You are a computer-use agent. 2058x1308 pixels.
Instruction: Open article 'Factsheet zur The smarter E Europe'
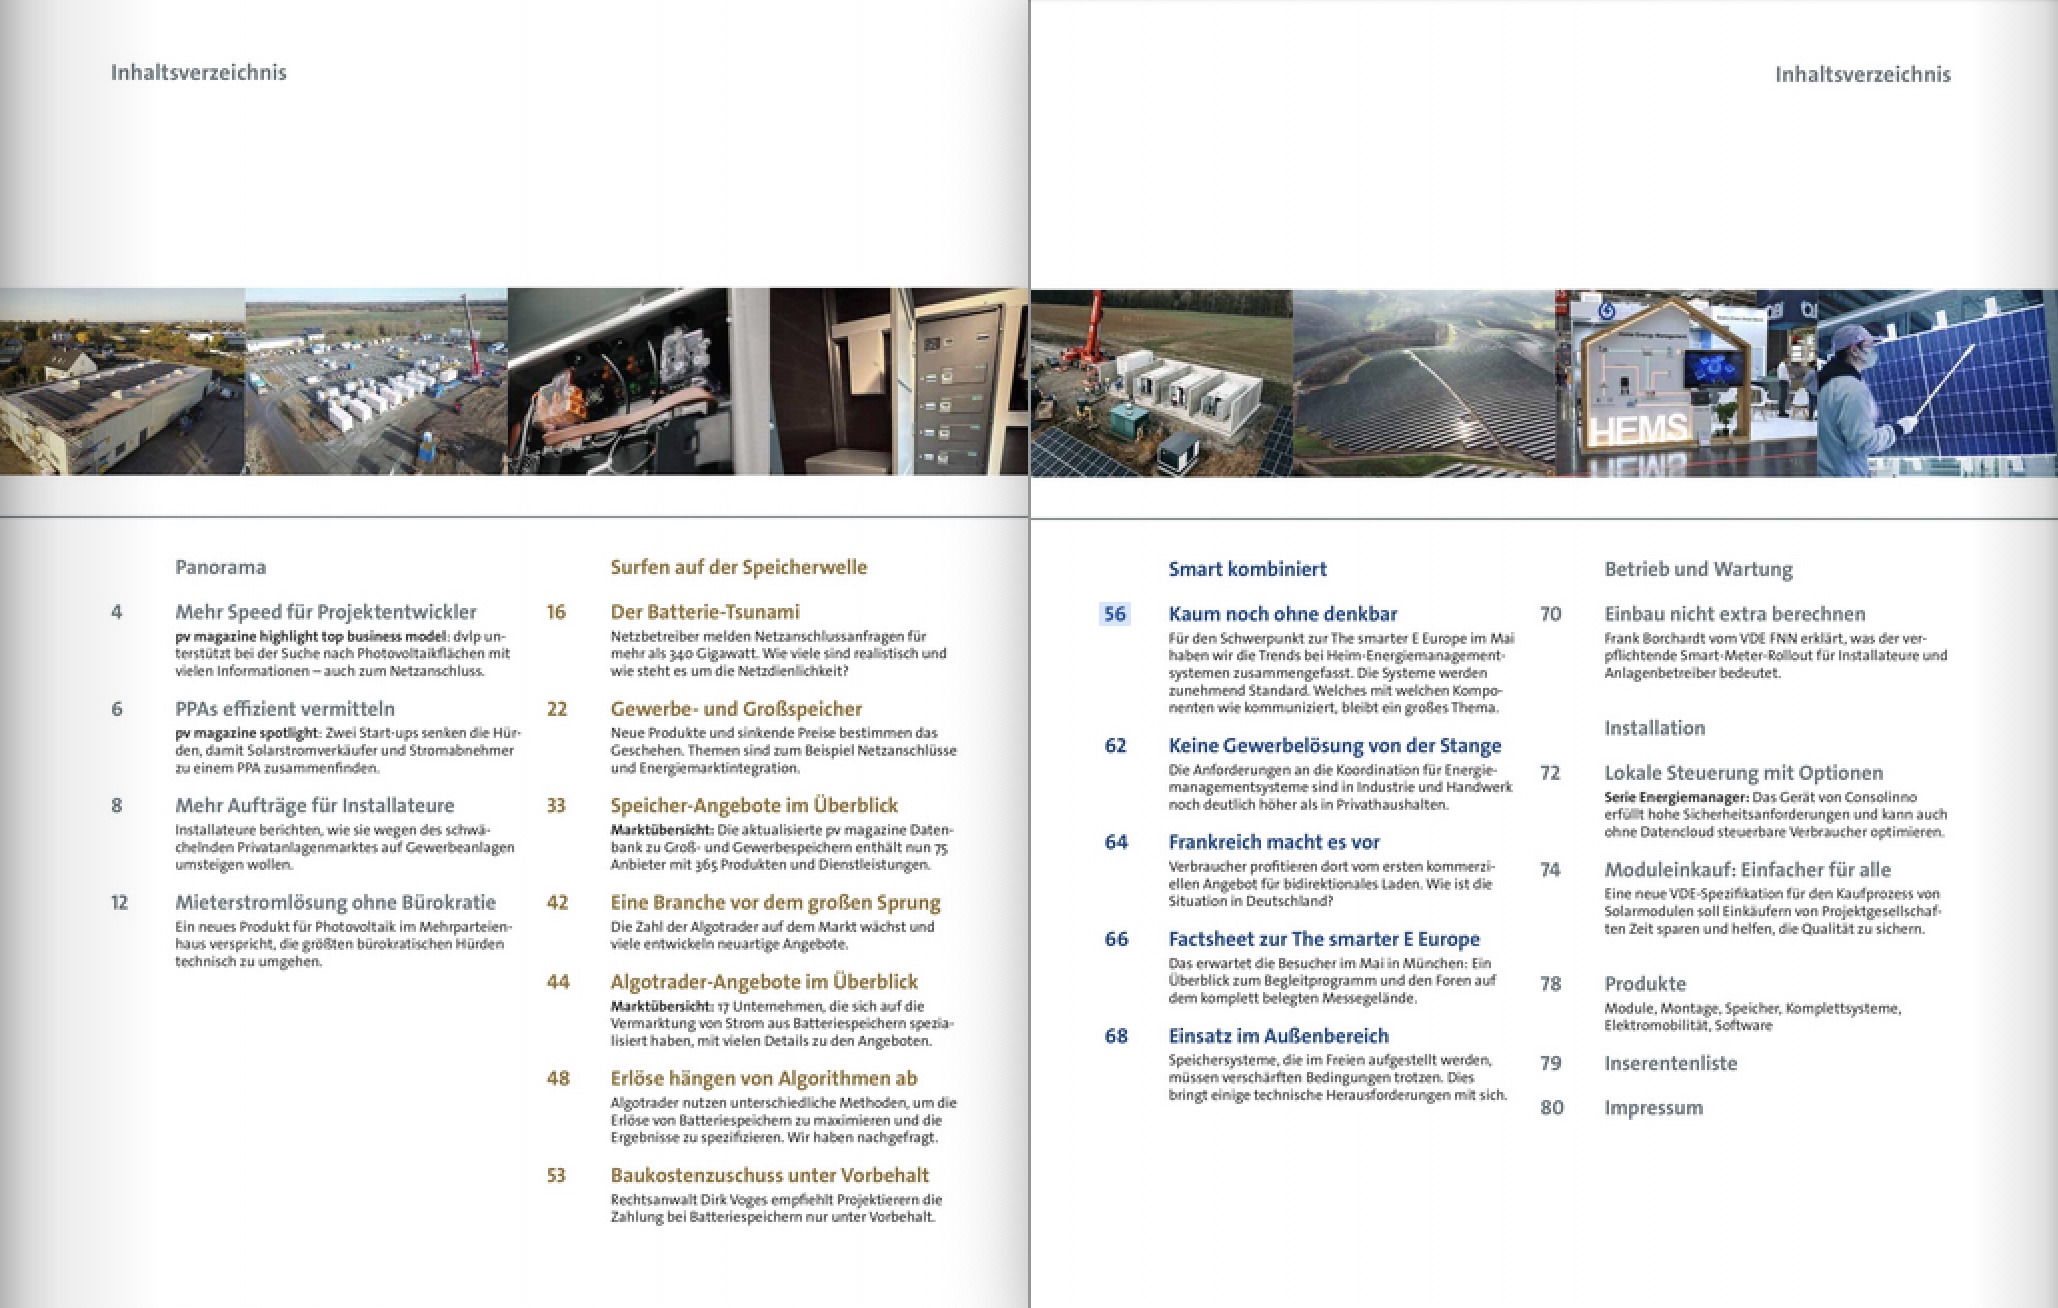click(x=1324, y=940)
